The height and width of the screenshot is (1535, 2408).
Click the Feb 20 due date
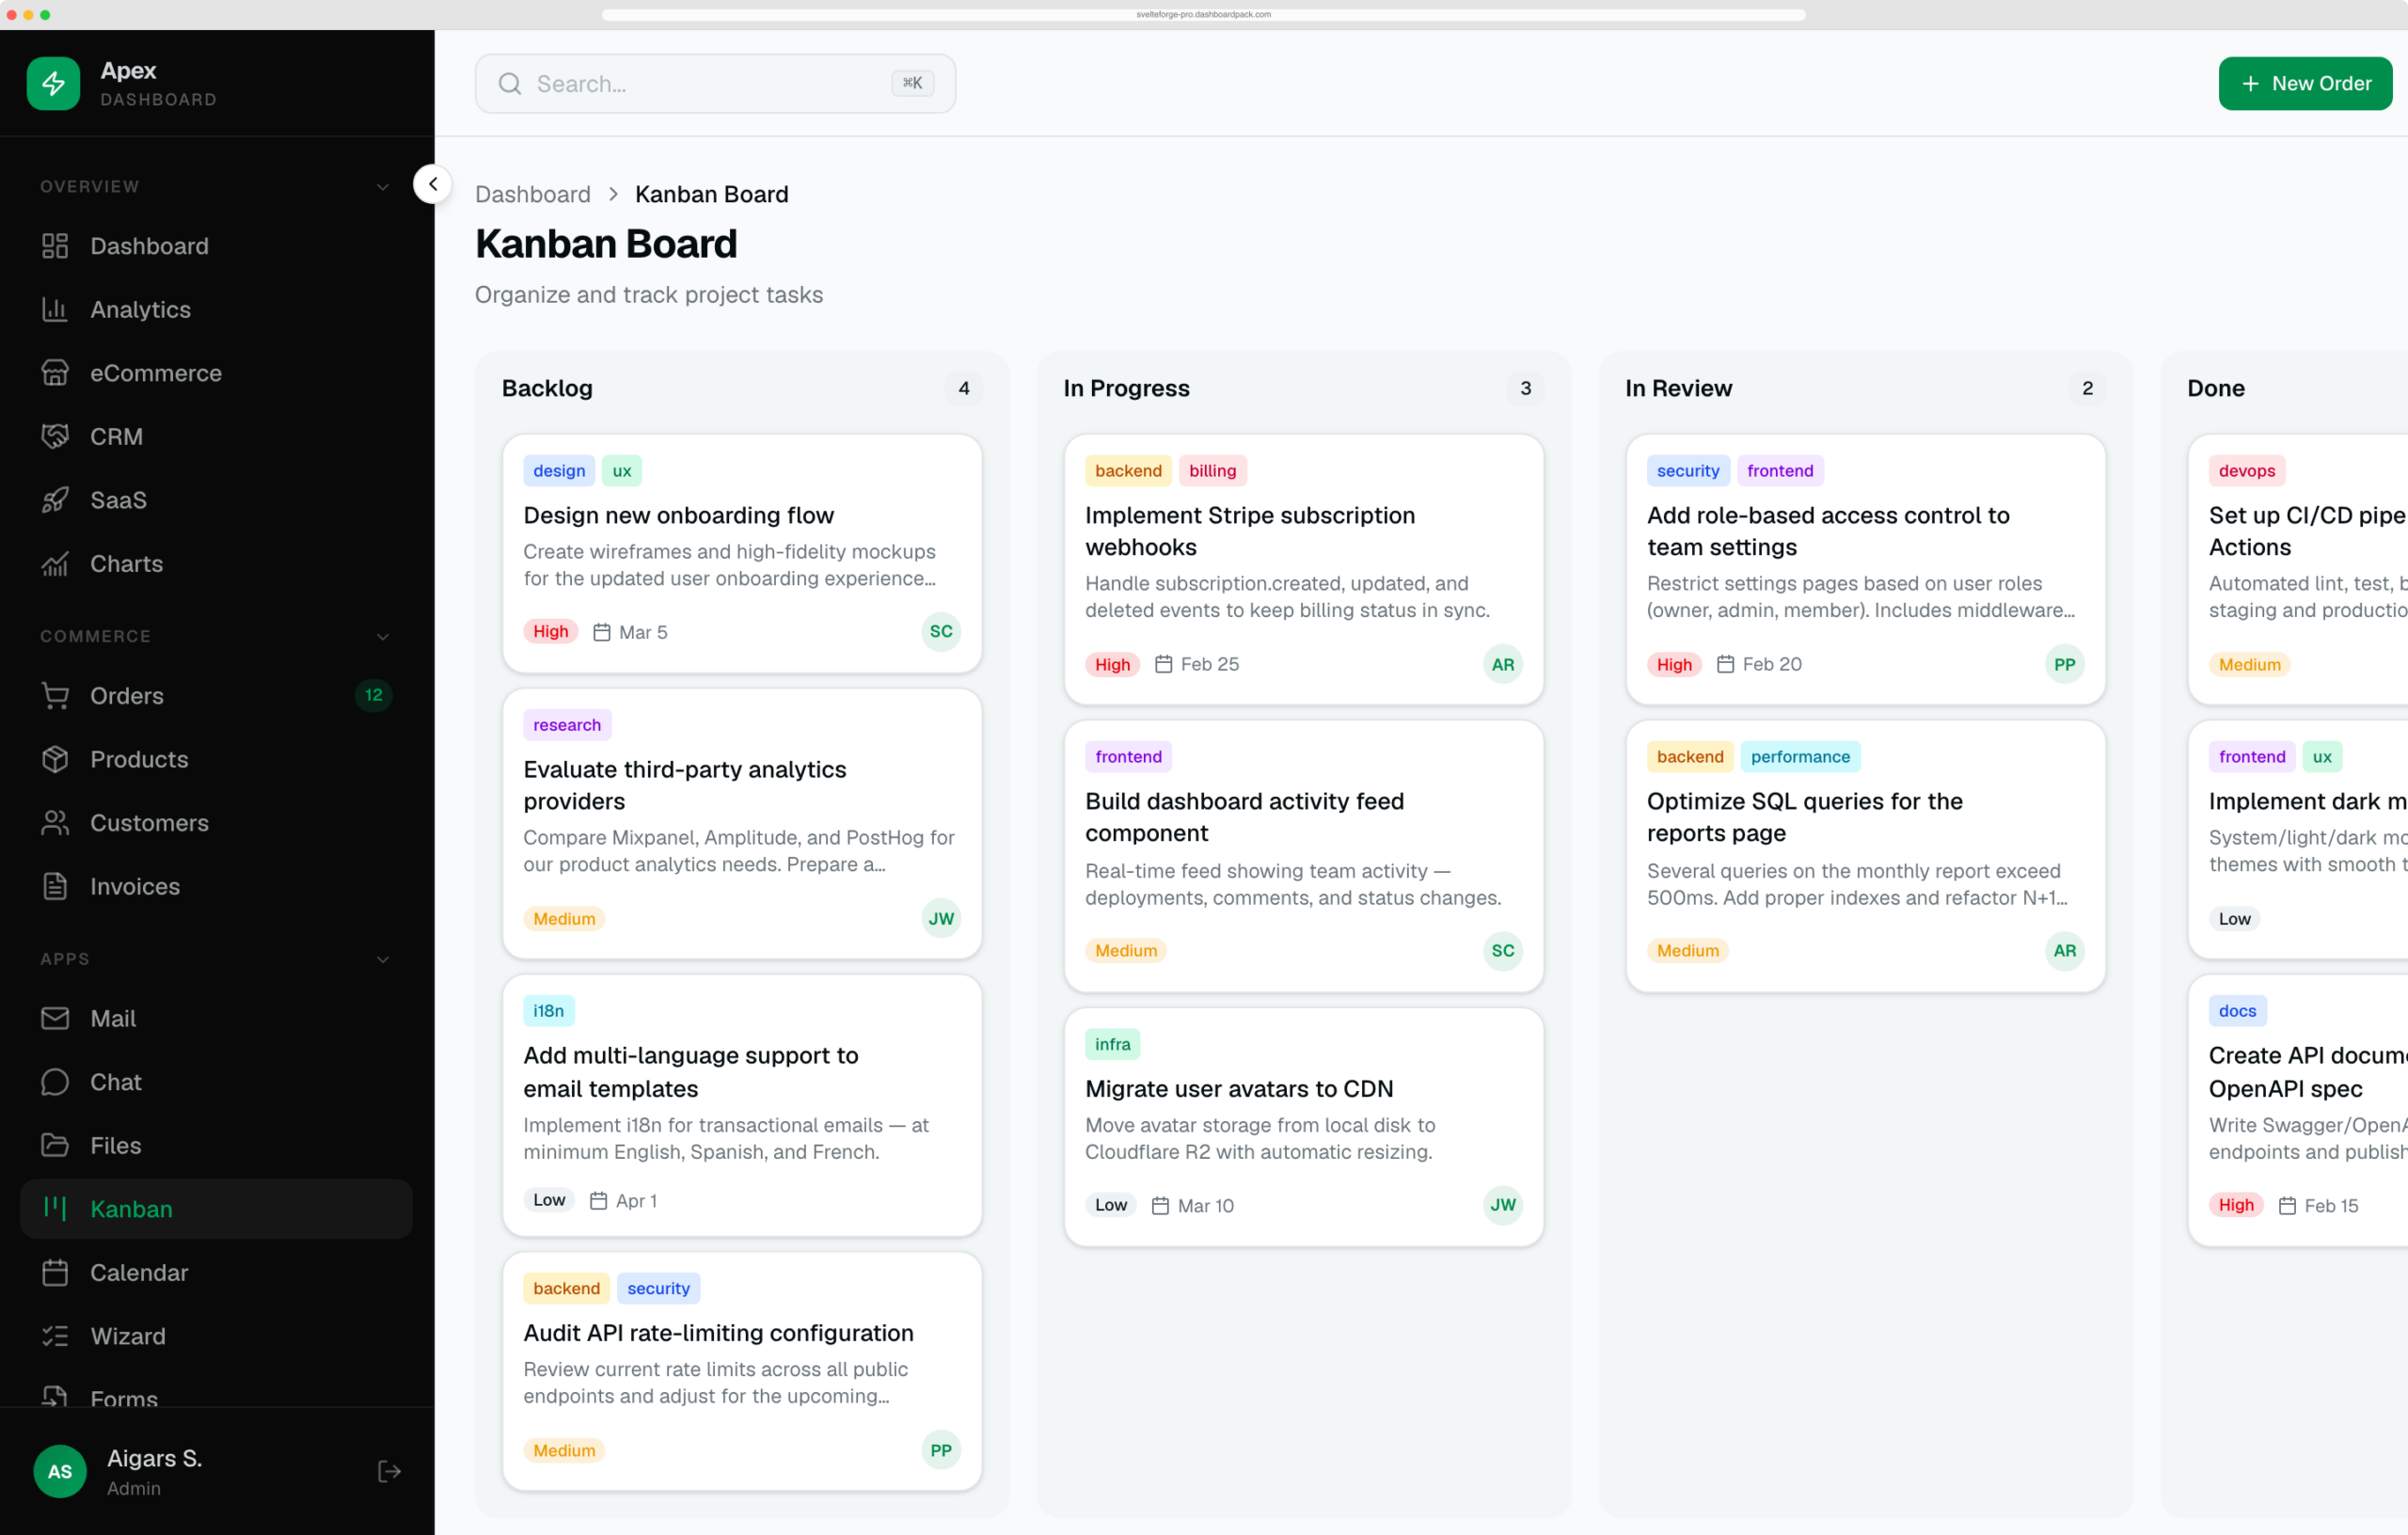1759,664
